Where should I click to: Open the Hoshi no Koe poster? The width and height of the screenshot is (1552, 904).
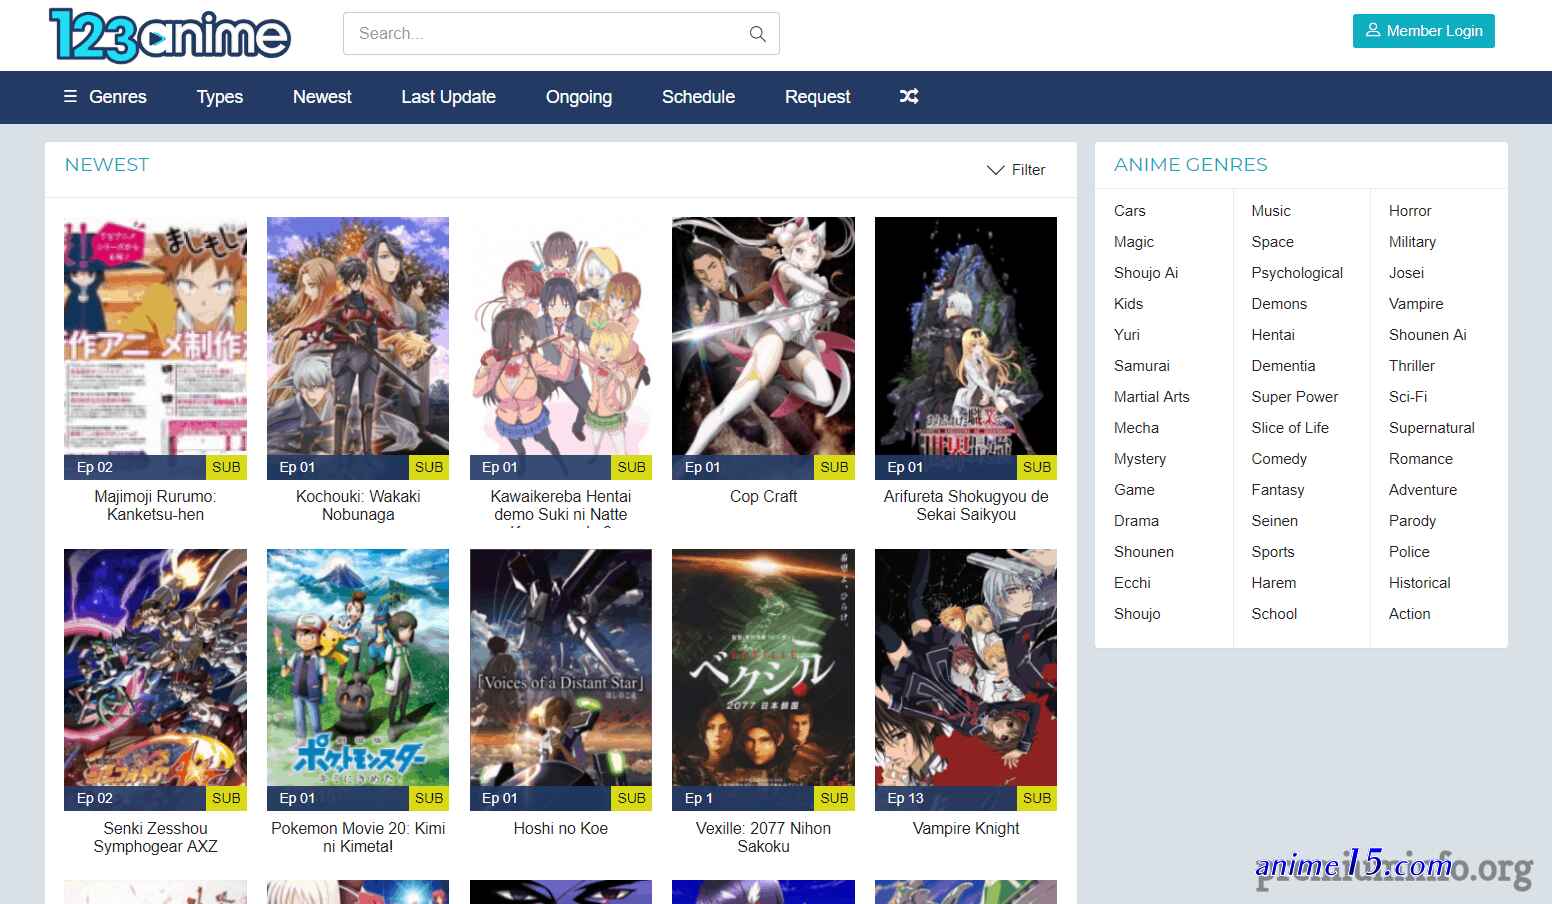[561, 680]
